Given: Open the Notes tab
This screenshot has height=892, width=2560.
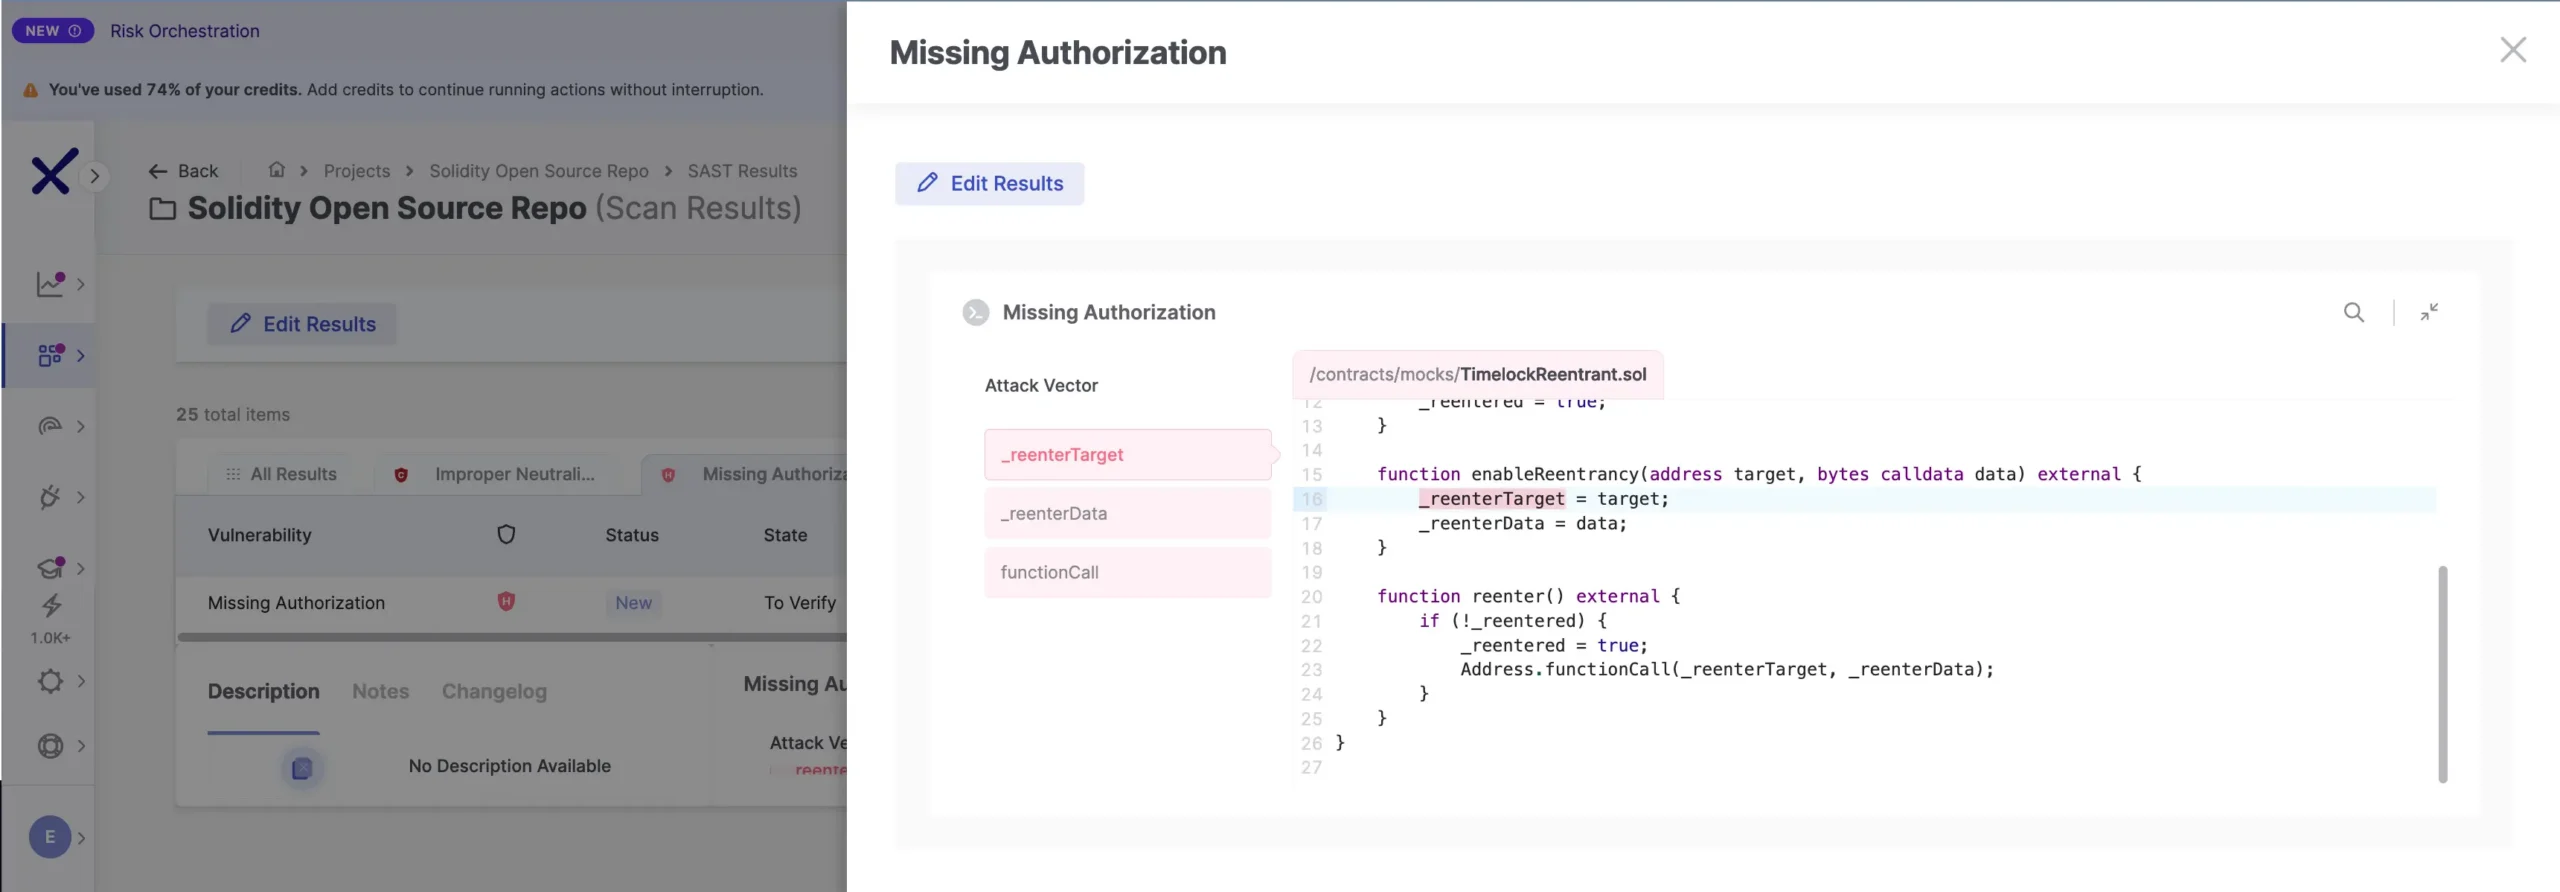Looking at the screenshot, I should click(x=380, y=692).
